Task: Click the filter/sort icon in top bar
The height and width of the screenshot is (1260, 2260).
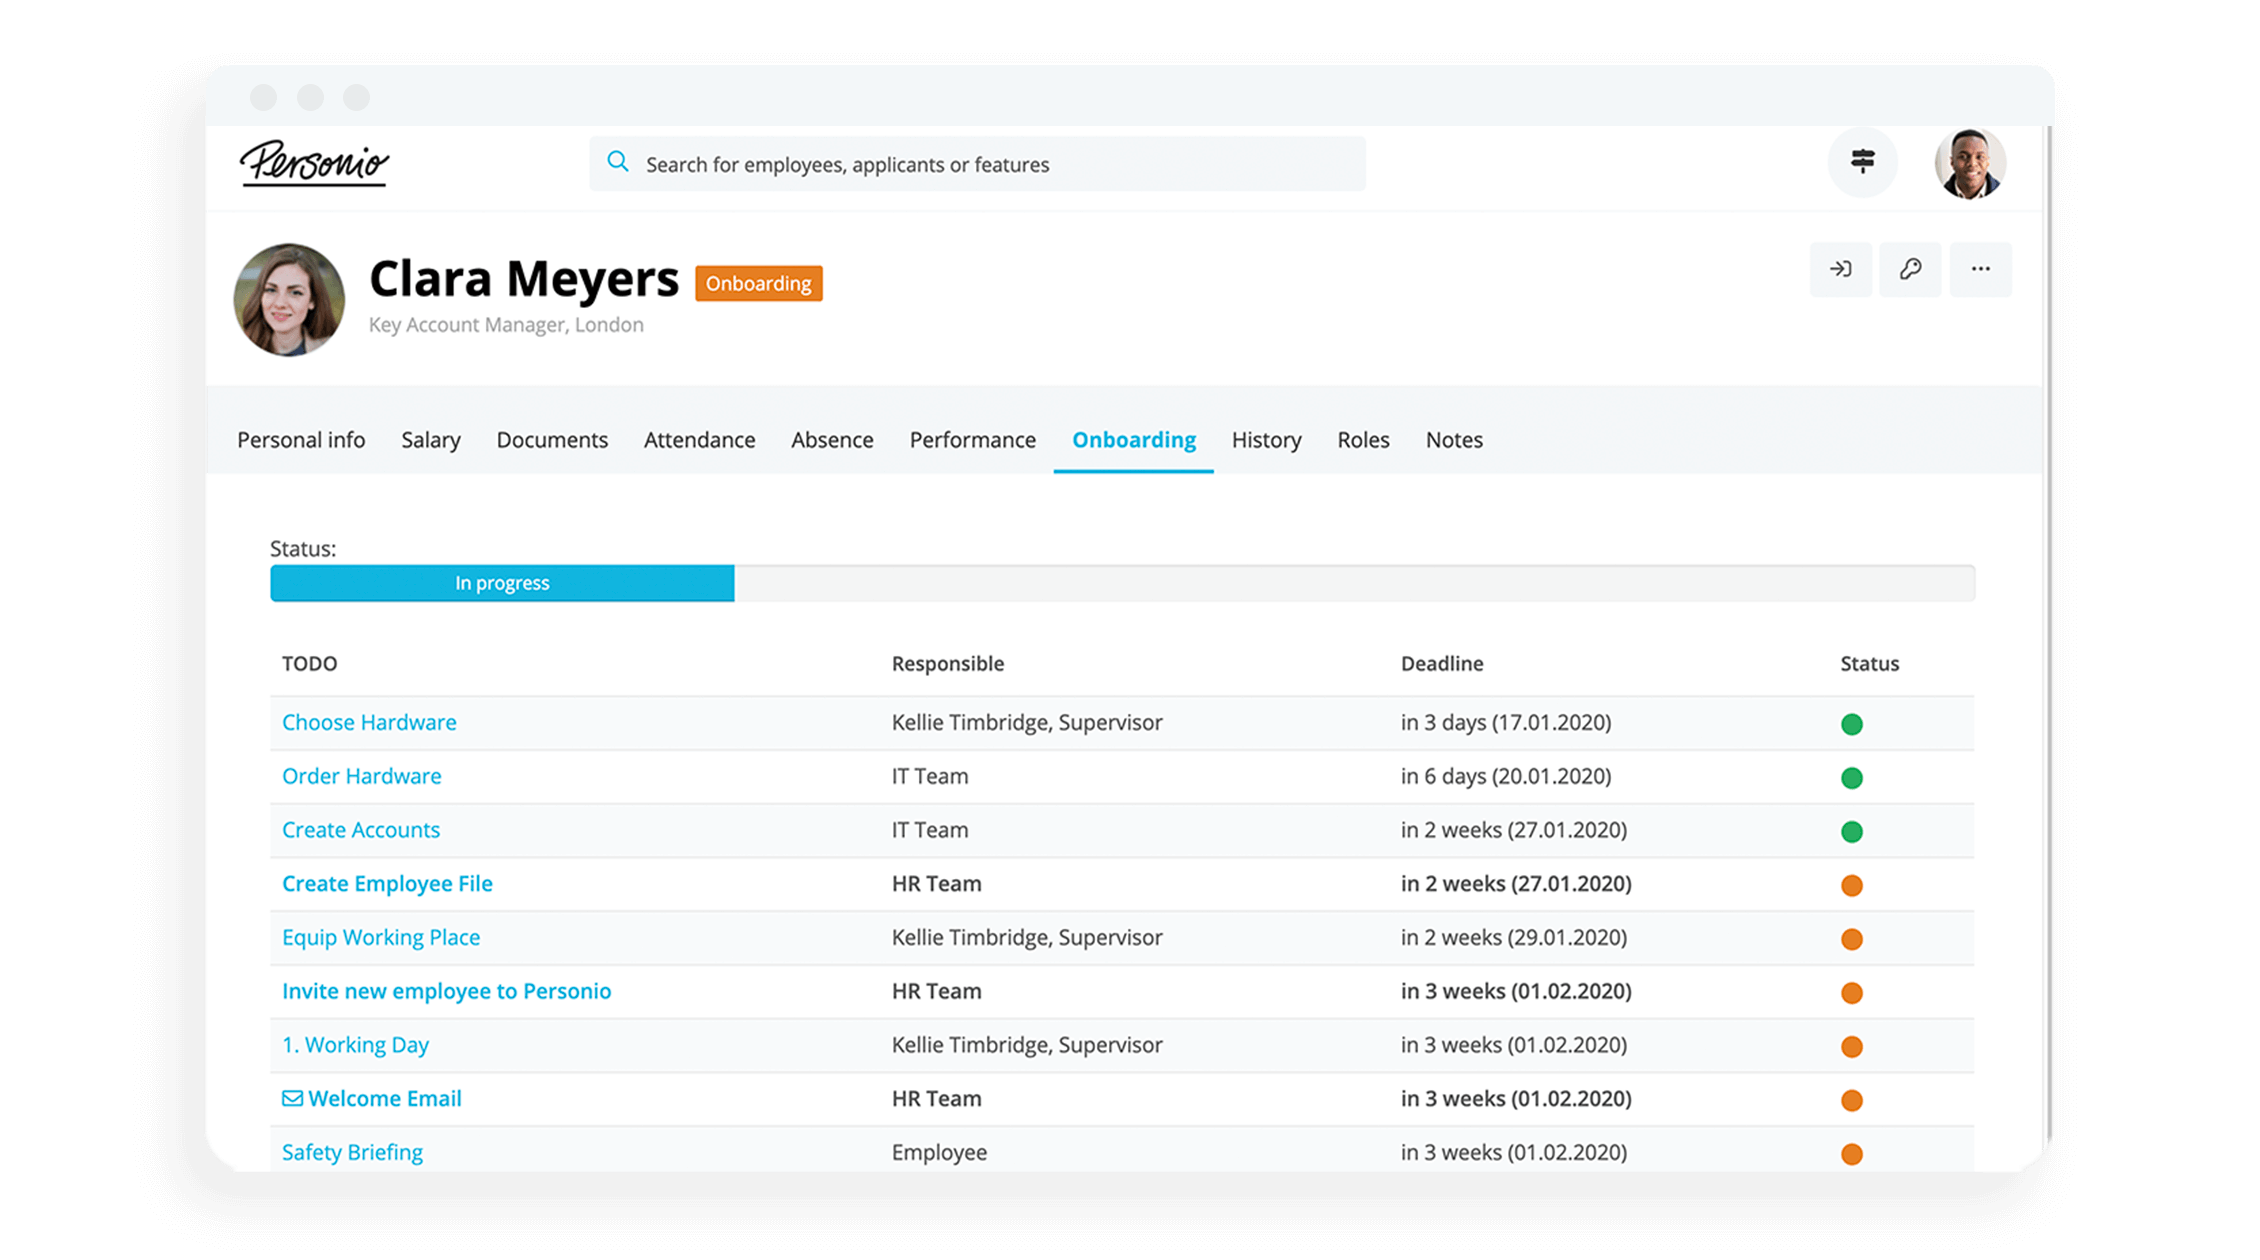Action: pyautogui.click(x=1861, y=161)
